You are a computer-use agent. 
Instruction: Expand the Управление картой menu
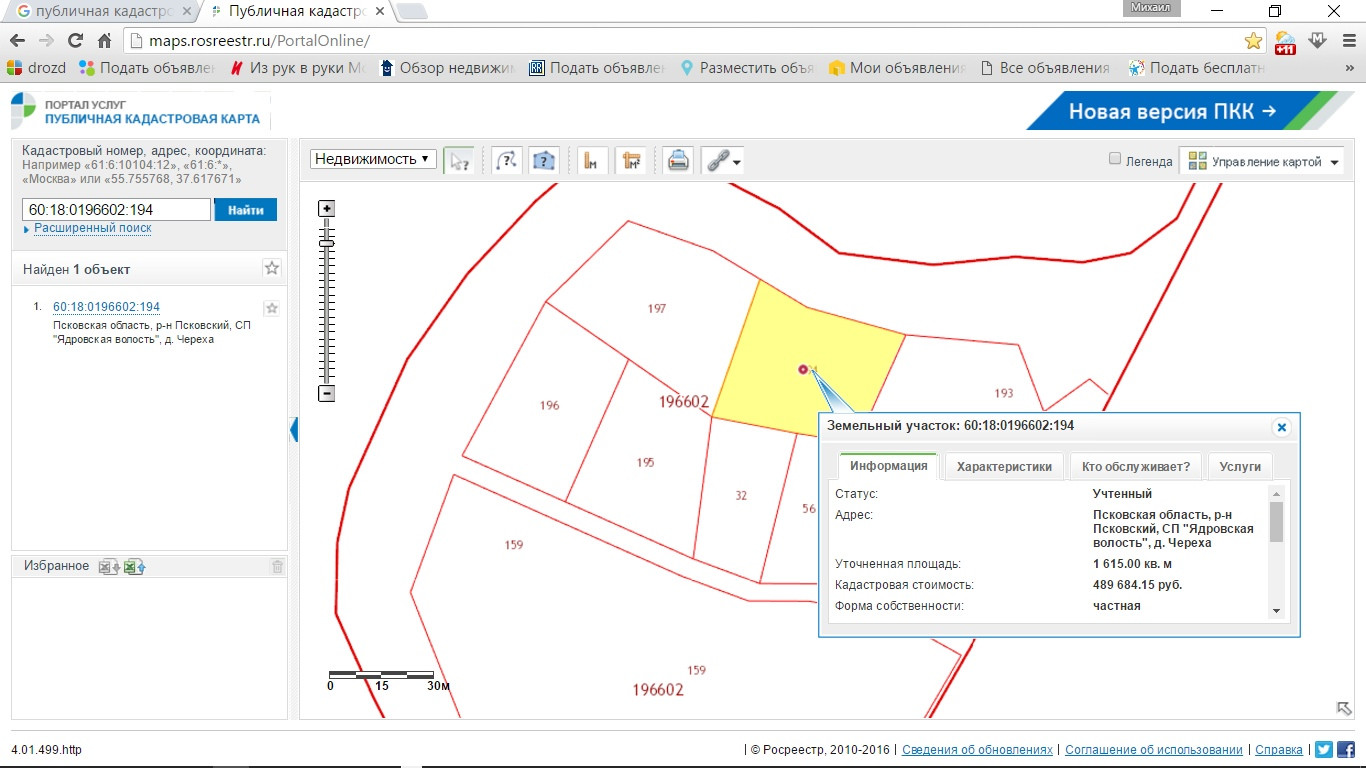(1262, 161)
